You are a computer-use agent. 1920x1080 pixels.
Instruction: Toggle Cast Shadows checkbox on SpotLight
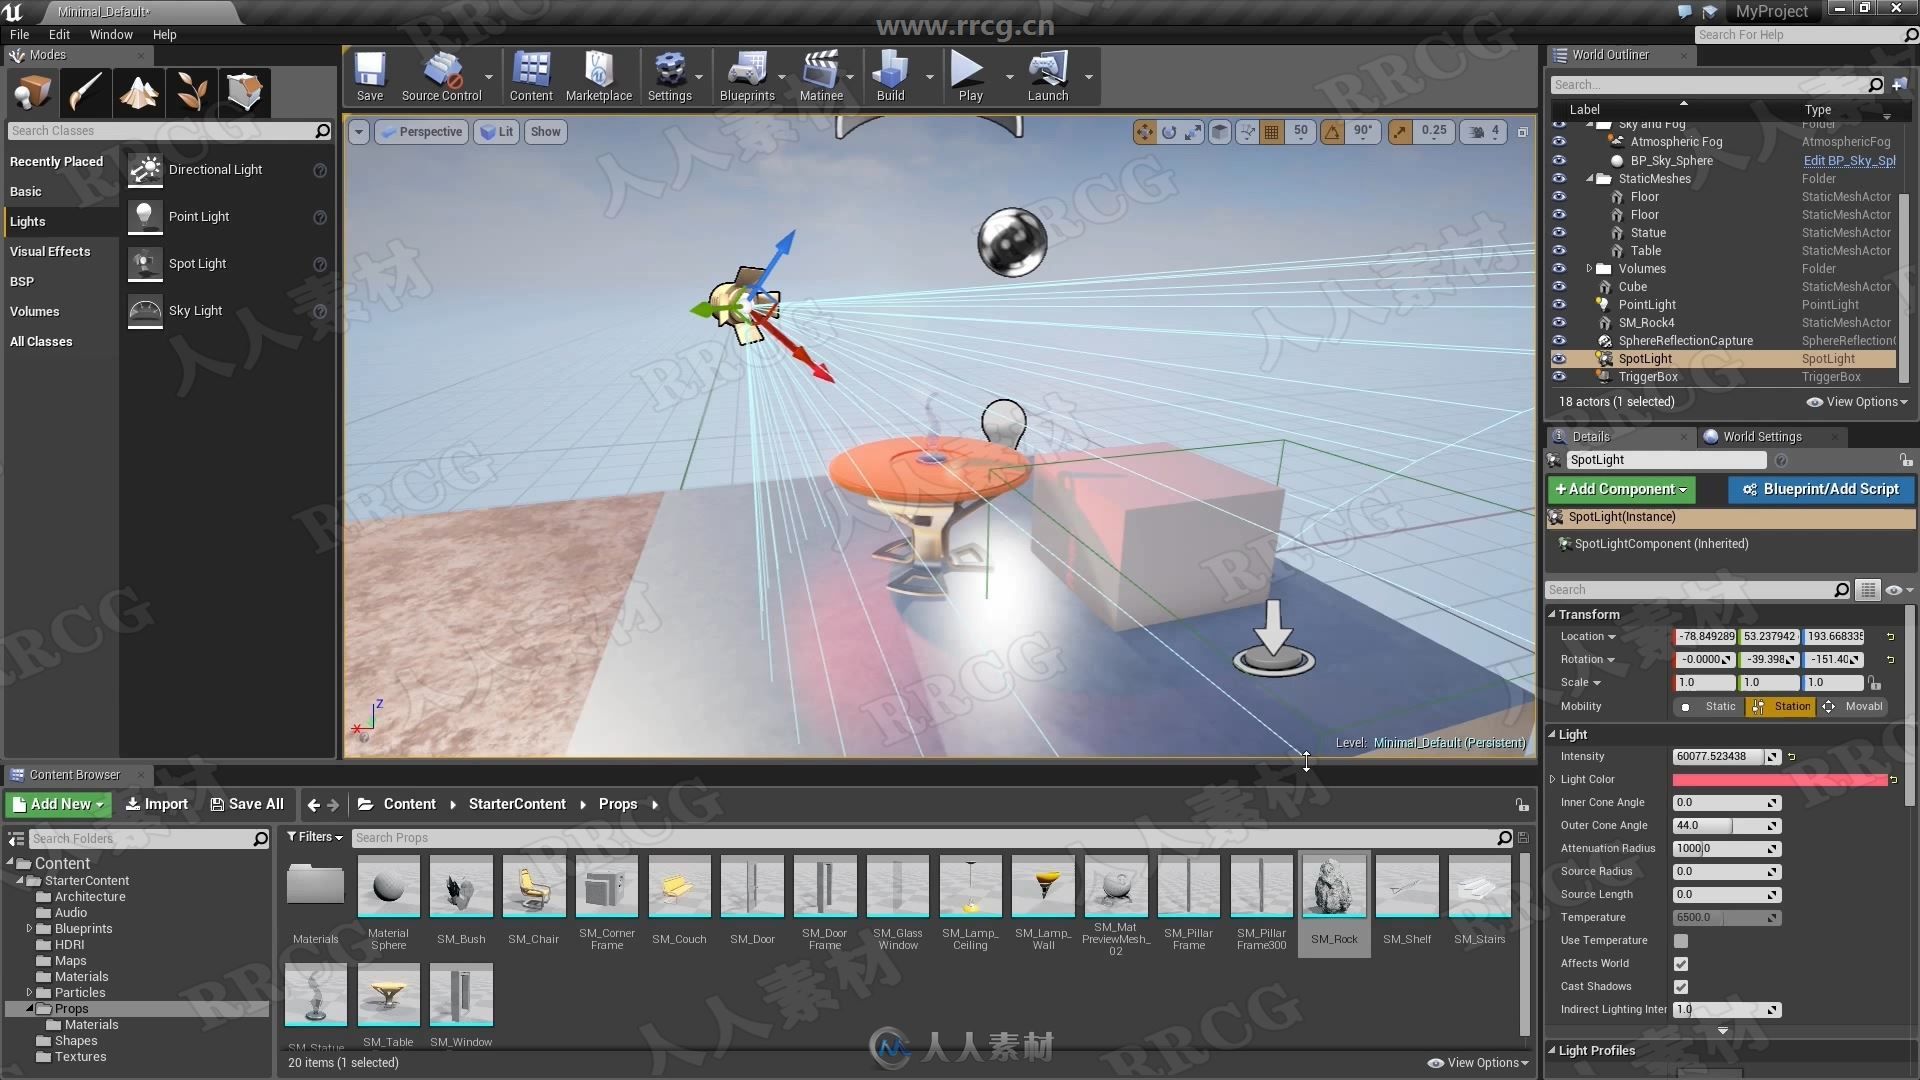pyautogui.click(x=1680, y=986)
